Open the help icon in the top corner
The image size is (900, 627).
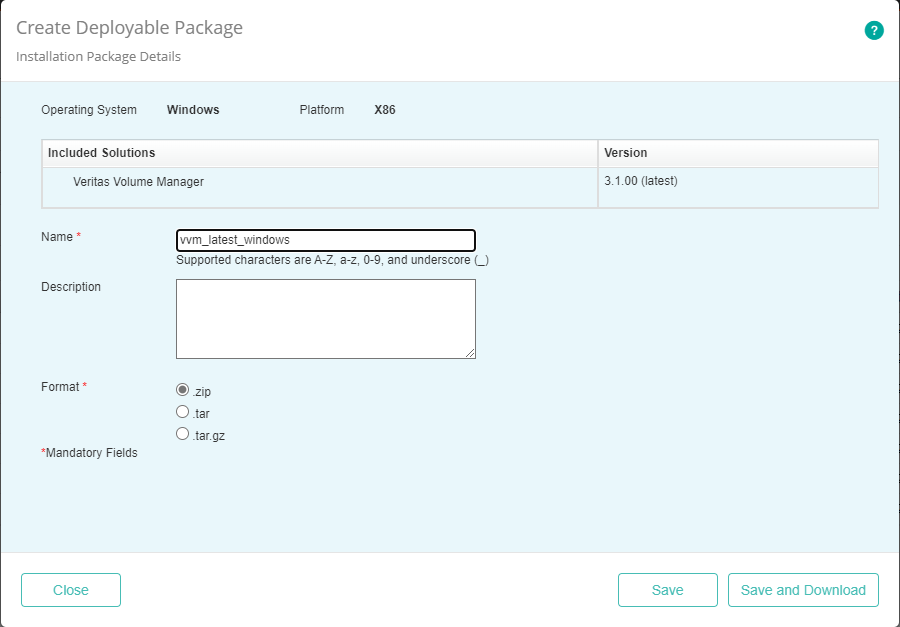[874, 30]
